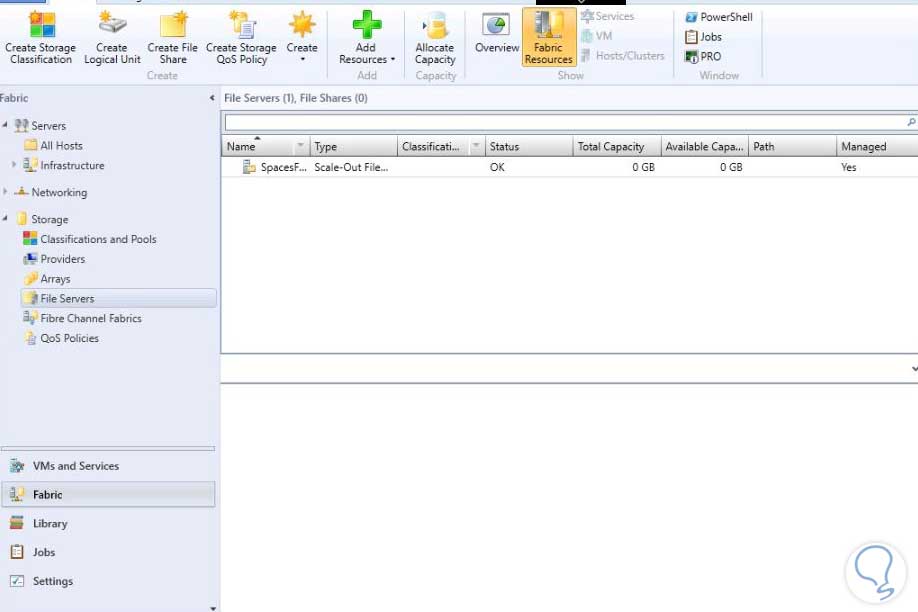Sort by the Managed column header
Viewport: 918px width, 612px height.
point(877,146)
